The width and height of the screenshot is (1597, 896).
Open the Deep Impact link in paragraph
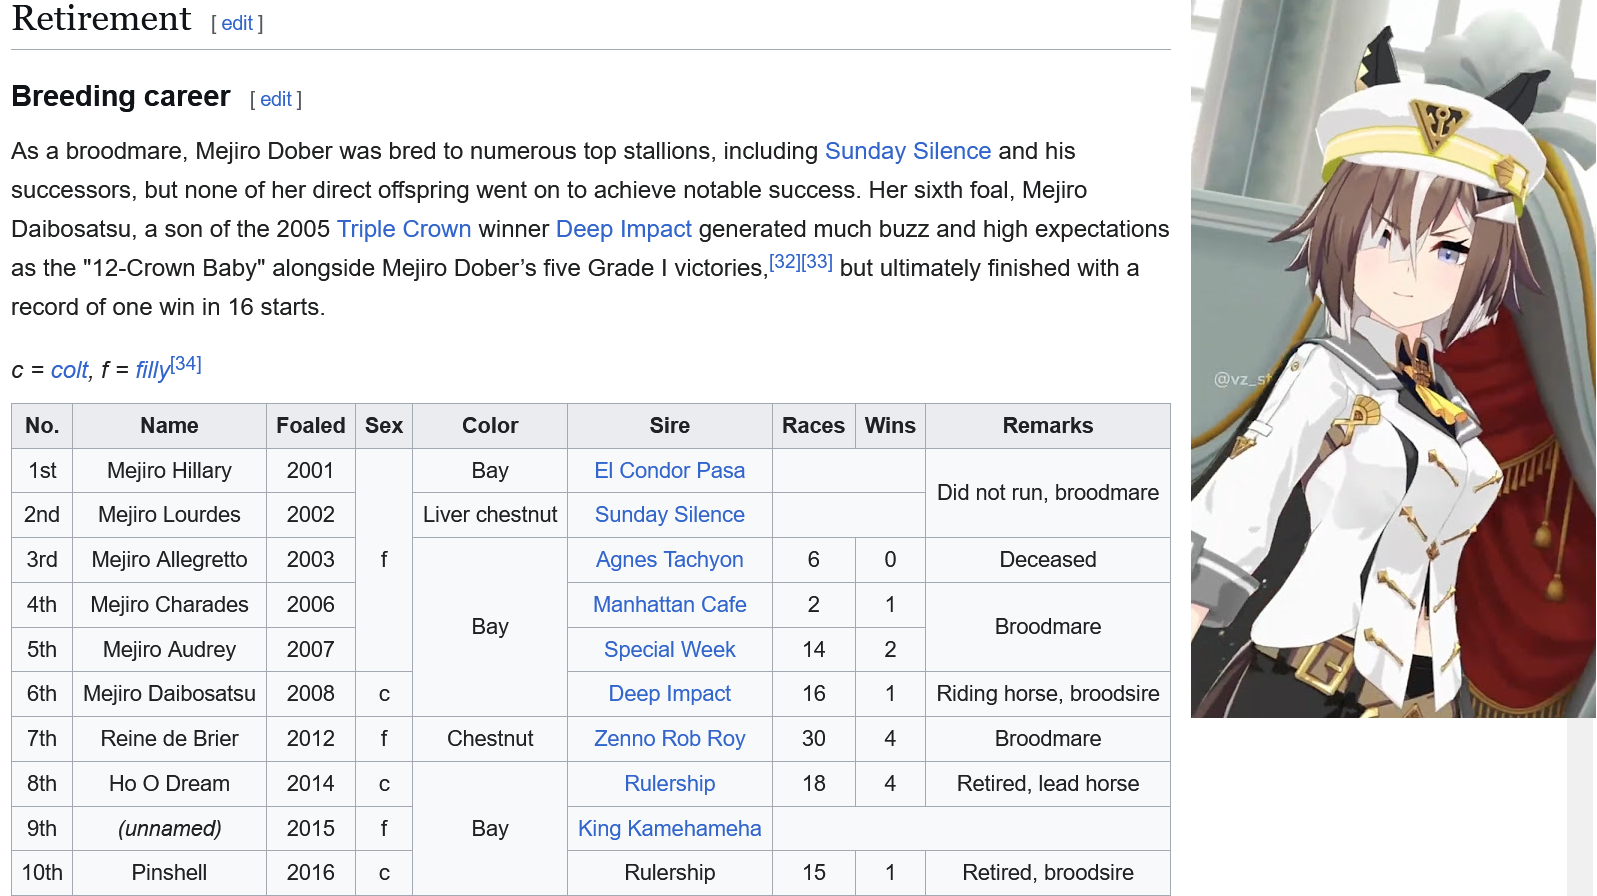[x=624, y=229]
